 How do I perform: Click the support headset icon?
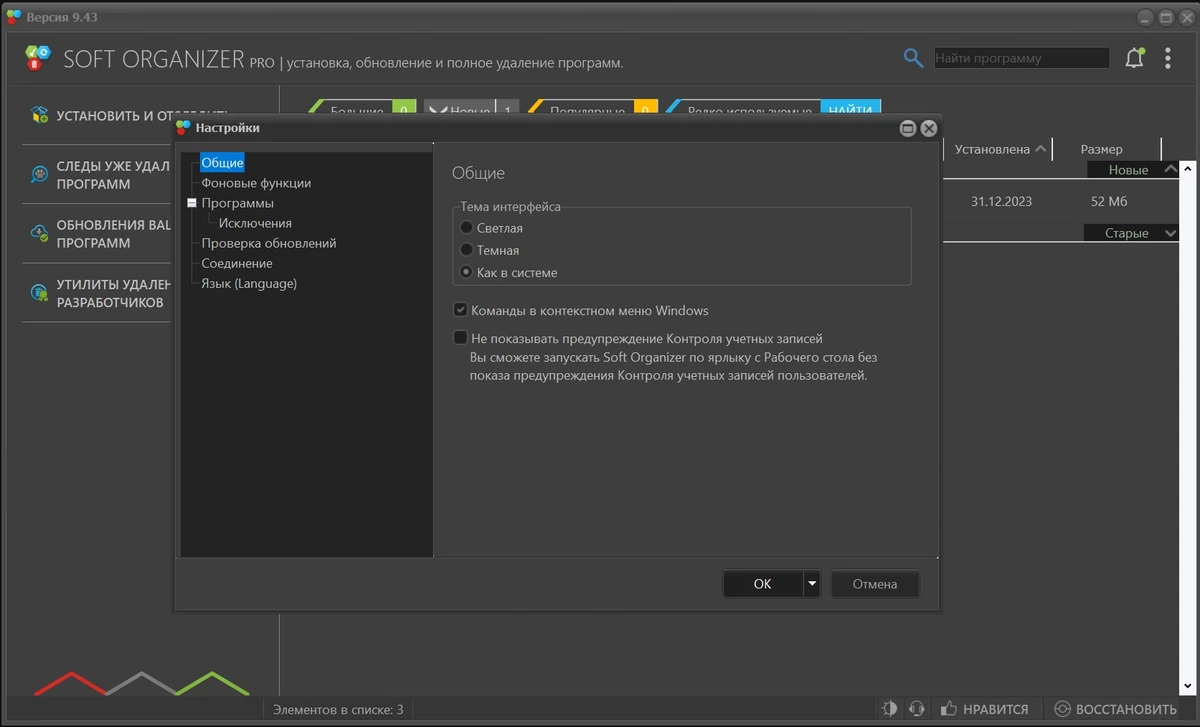pos(916,709)
